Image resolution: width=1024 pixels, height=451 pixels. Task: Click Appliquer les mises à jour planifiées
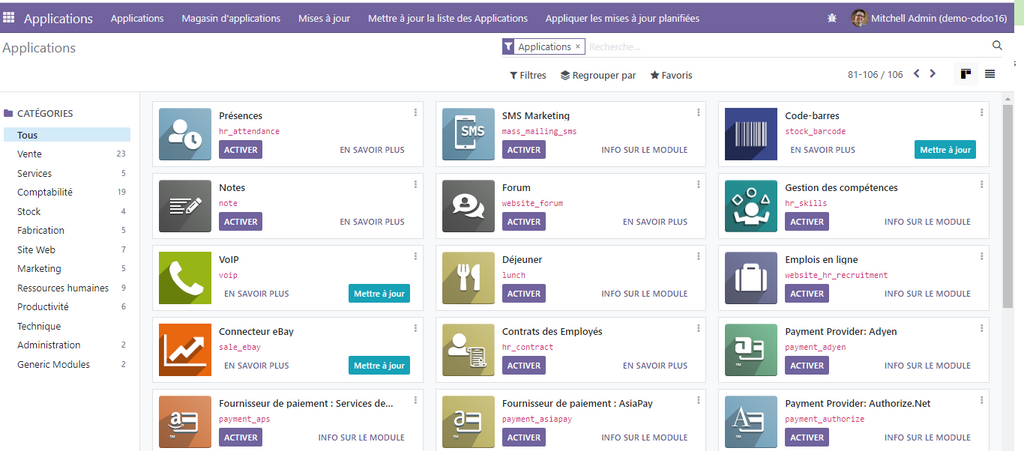tap(622, 18)
